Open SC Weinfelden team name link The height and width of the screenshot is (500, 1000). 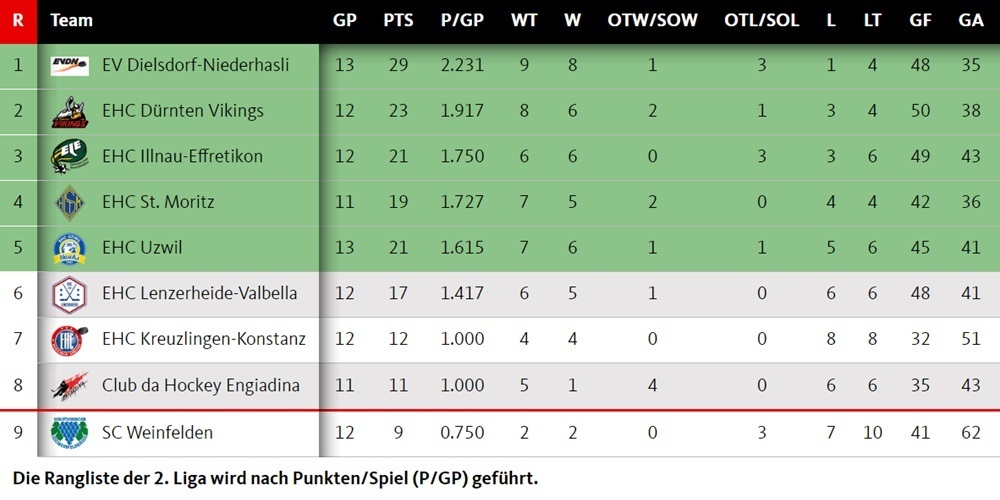[157, 433]
